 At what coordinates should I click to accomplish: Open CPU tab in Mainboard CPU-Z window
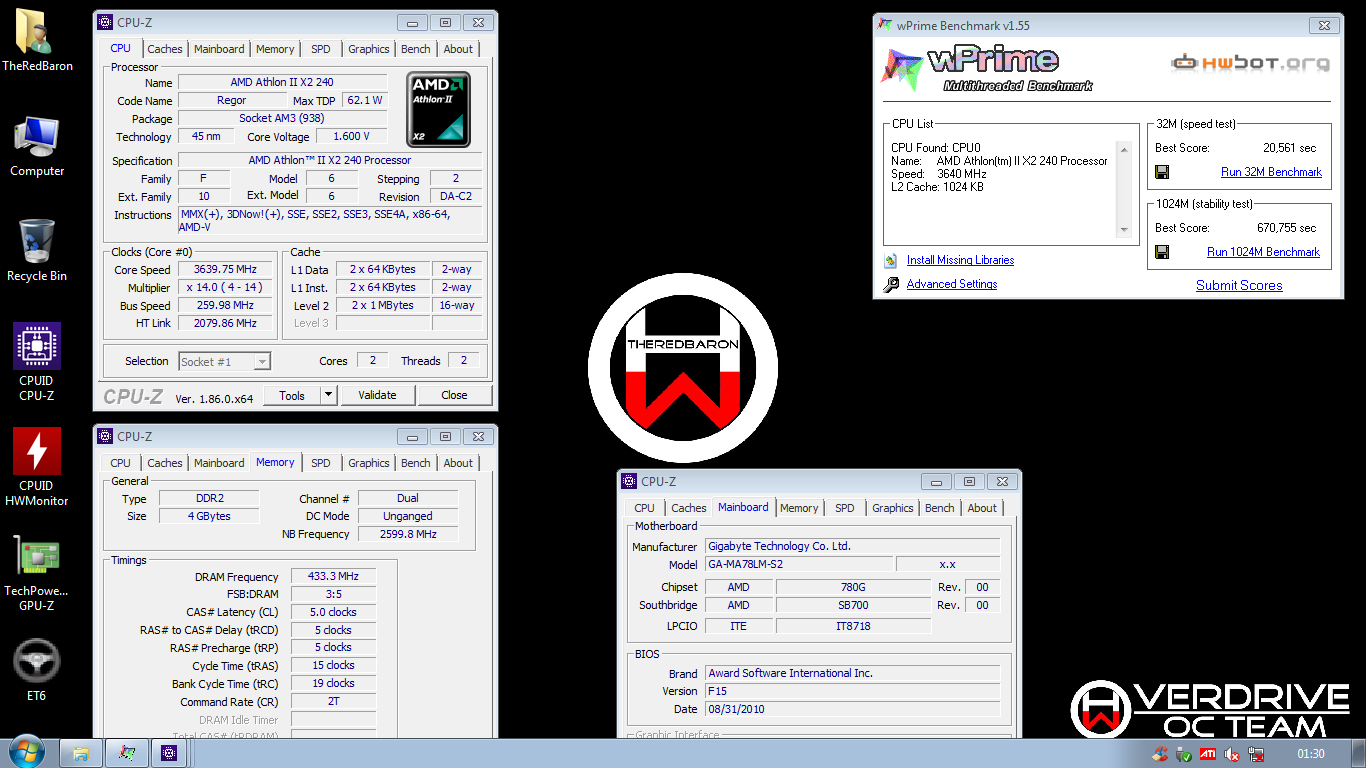pos(645,508)
